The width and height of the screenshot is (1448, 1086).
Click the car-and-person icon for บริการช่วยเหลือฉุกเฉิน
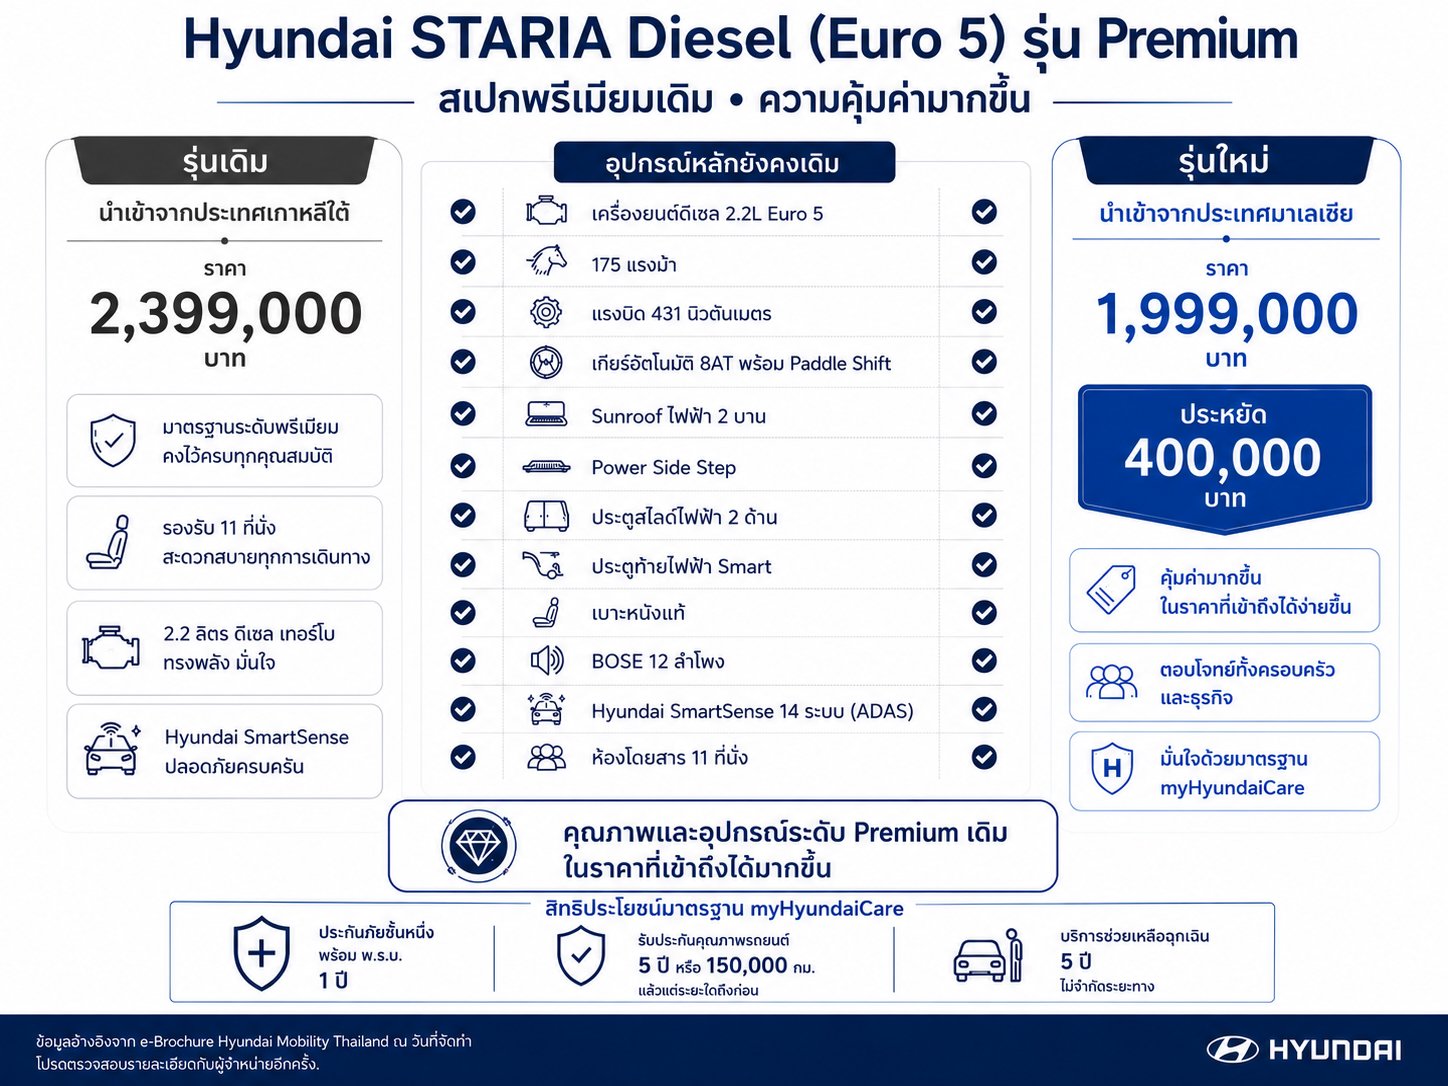[x=987, y=956]
